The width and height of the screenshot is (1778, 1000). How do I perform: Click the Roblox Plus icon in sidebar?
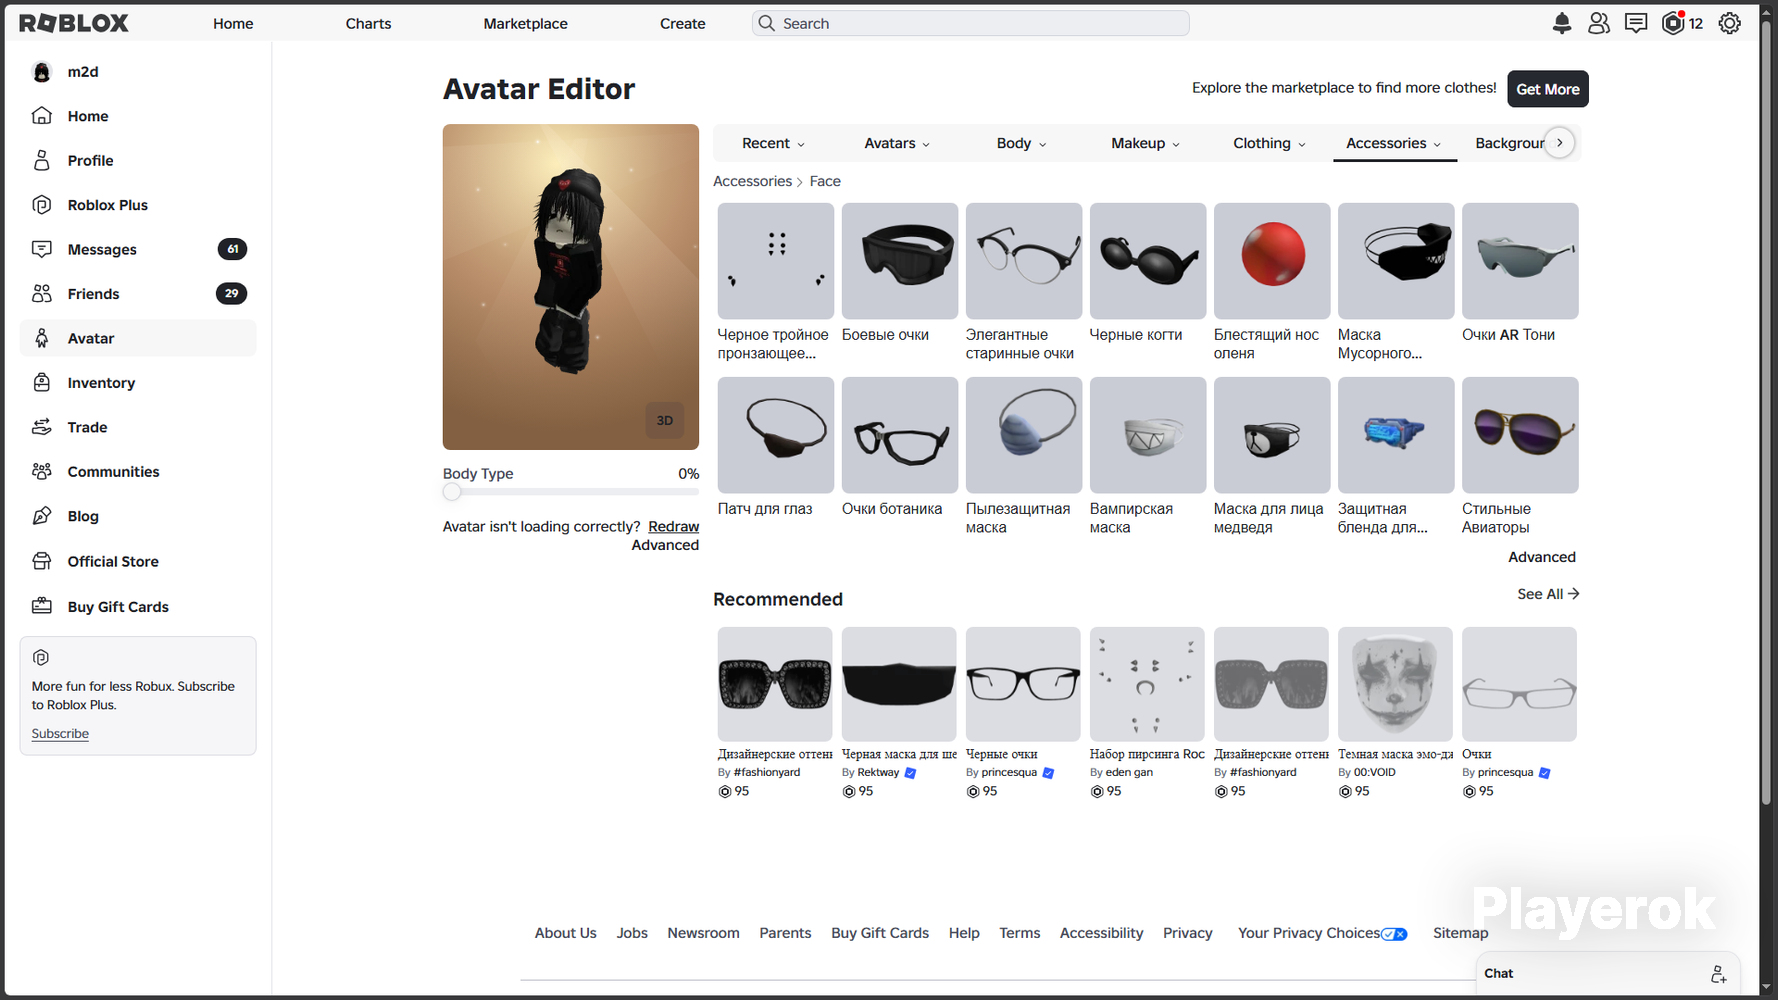pyautogui.click(x=42, y=205)
